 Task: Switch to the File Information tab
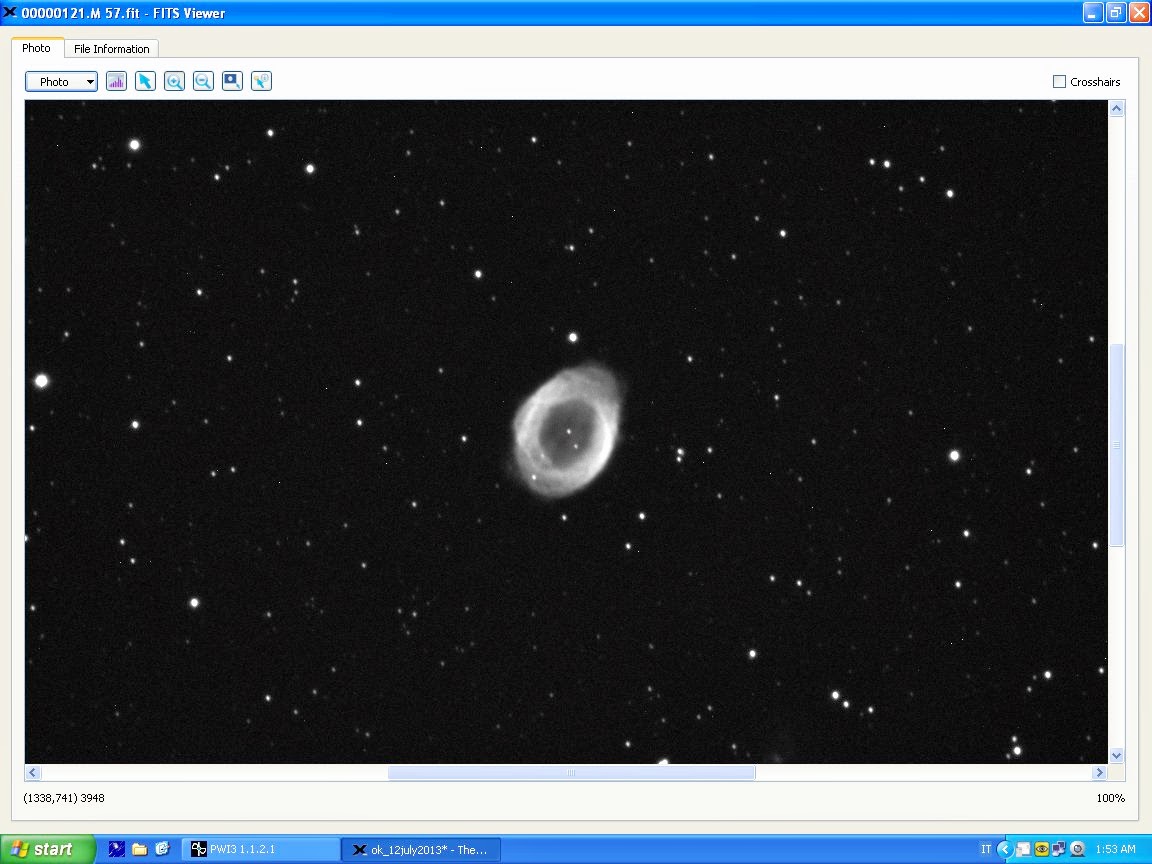pos(111,49)
